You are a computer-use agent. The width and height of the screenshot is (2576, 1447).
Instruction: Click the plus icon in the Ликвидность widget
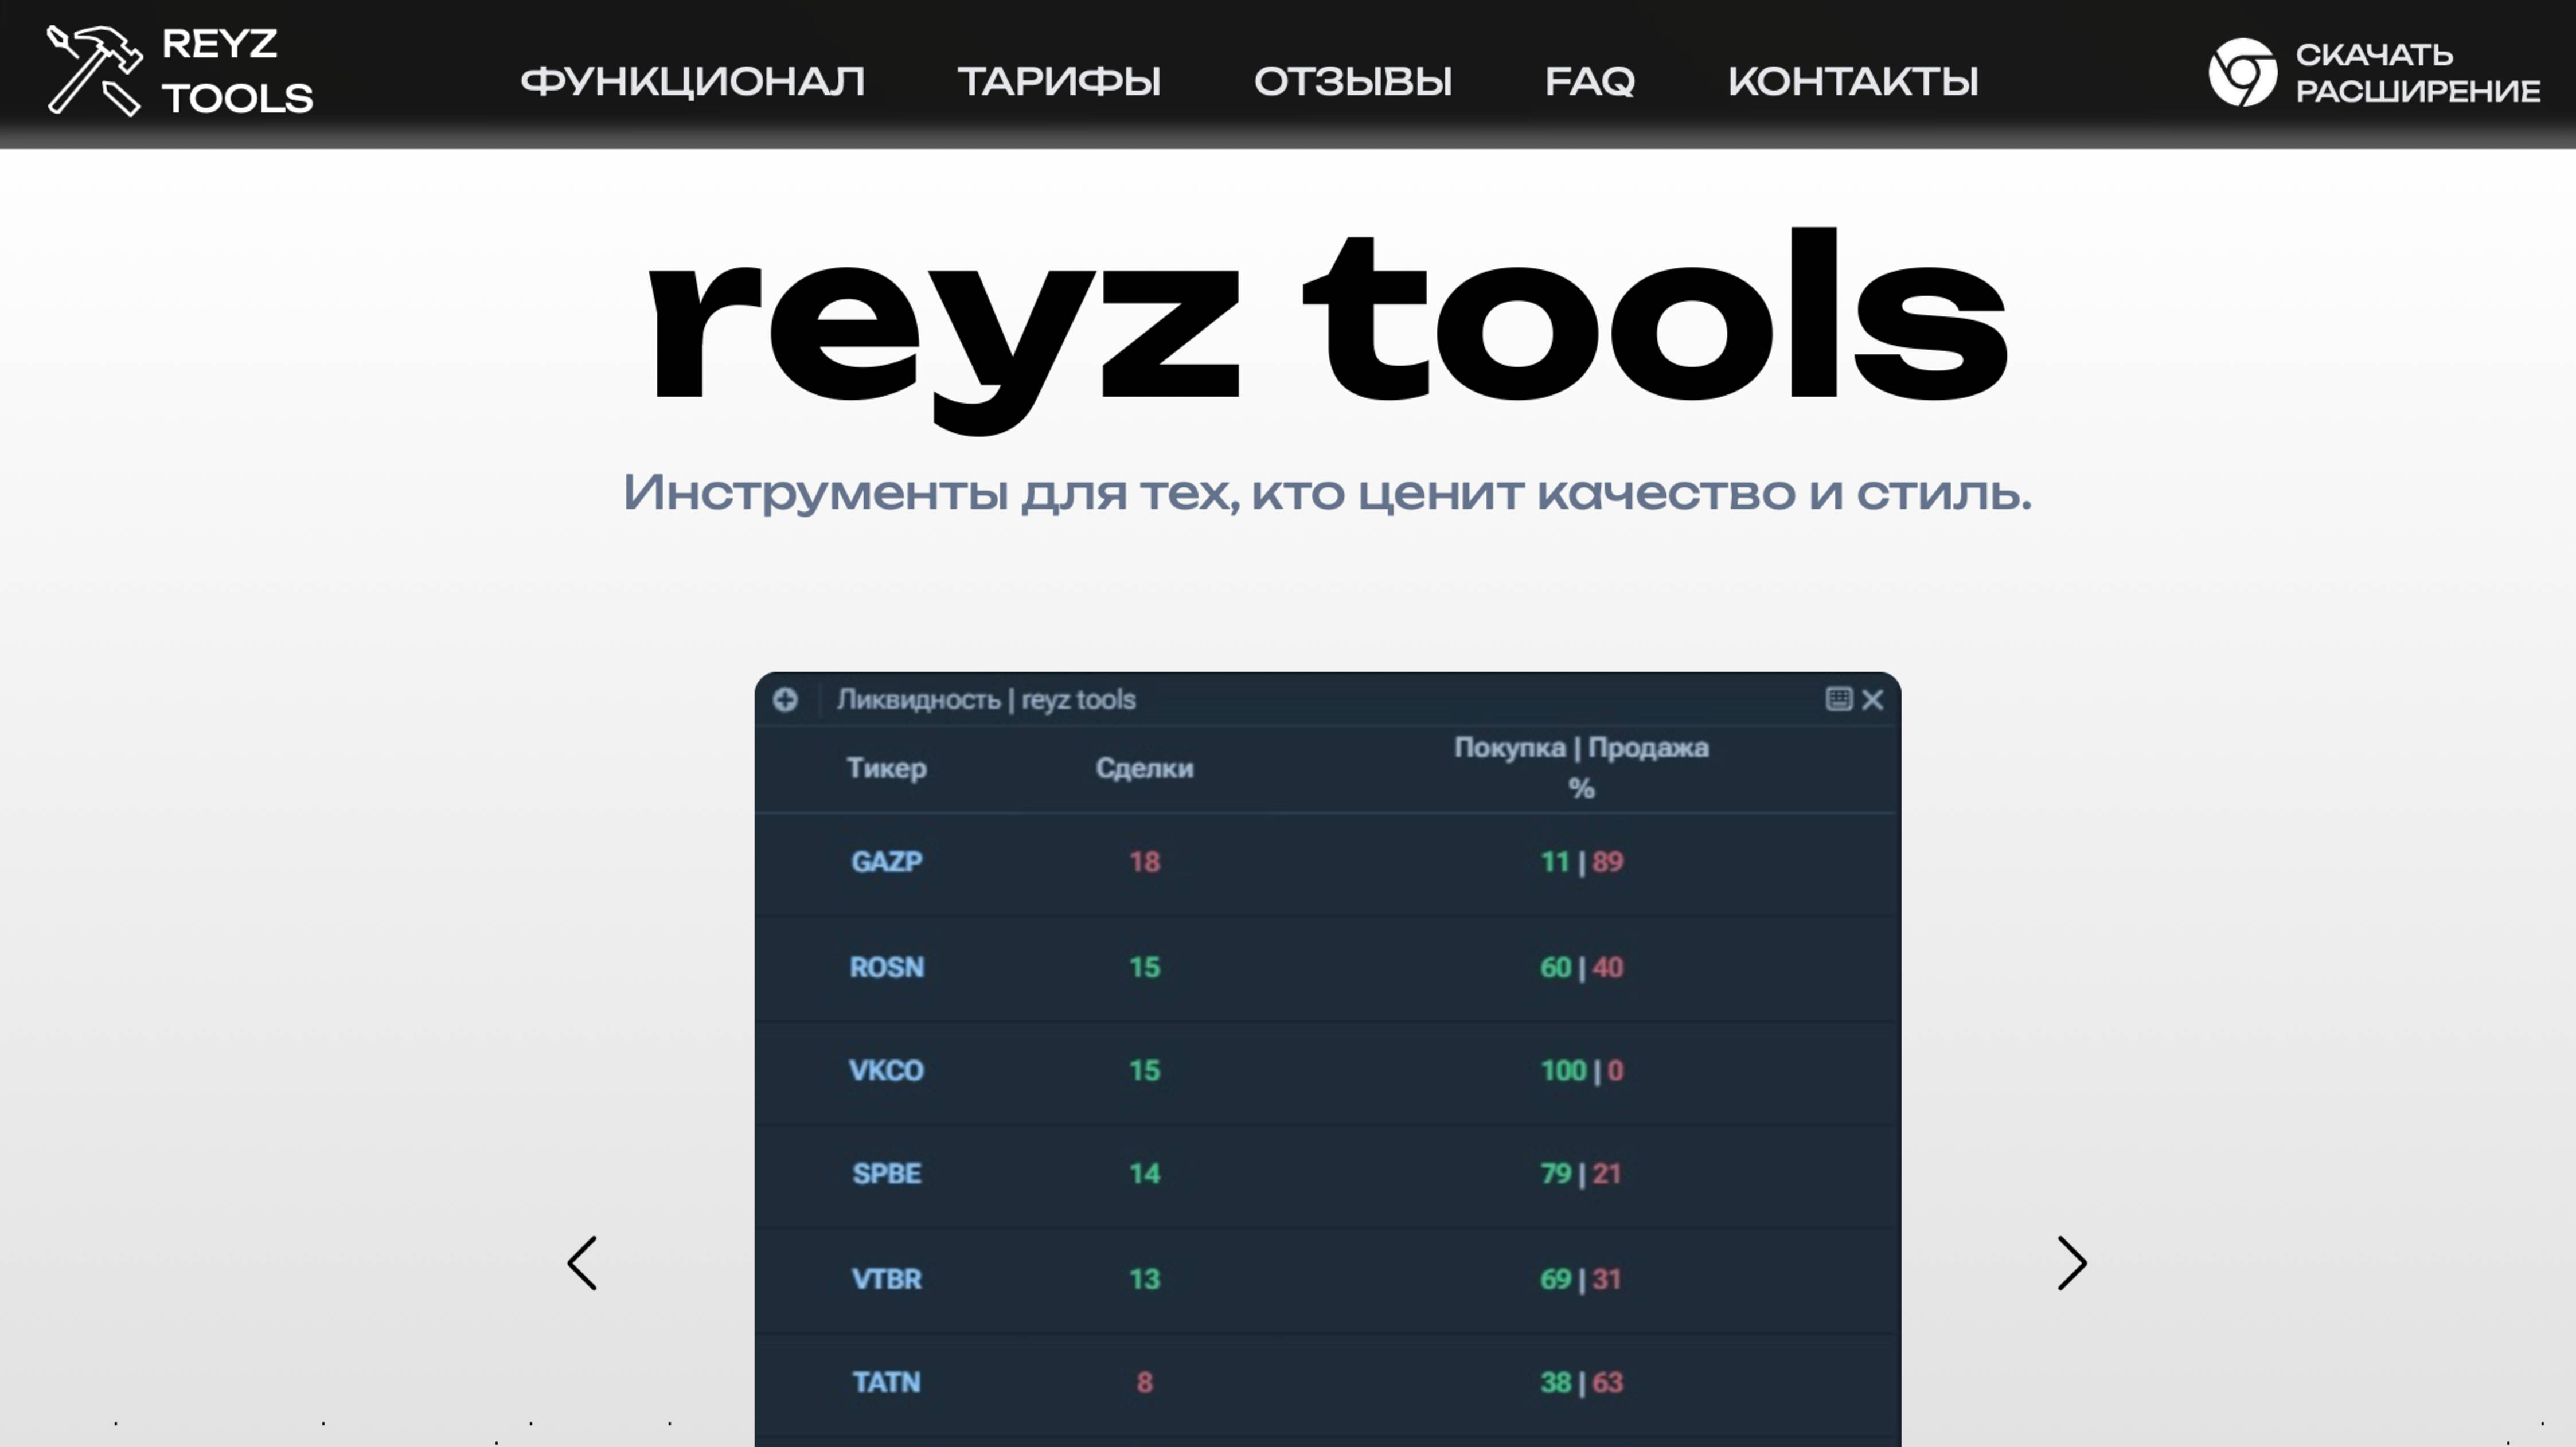click(x=785, y=699)
